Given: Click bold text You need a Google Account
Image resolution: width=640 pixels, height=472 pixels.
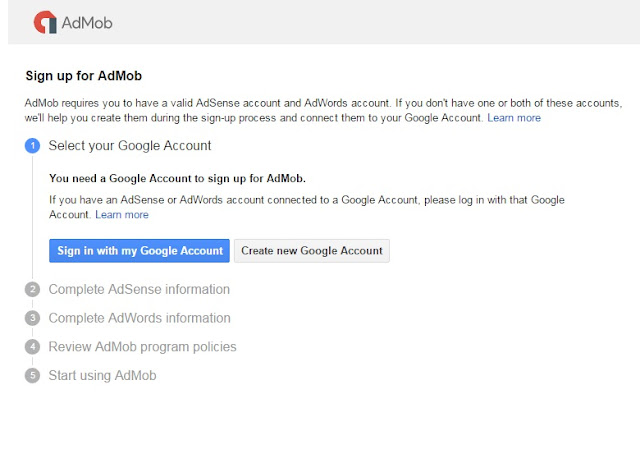Looking at the screenshot, I should (177, 178).
